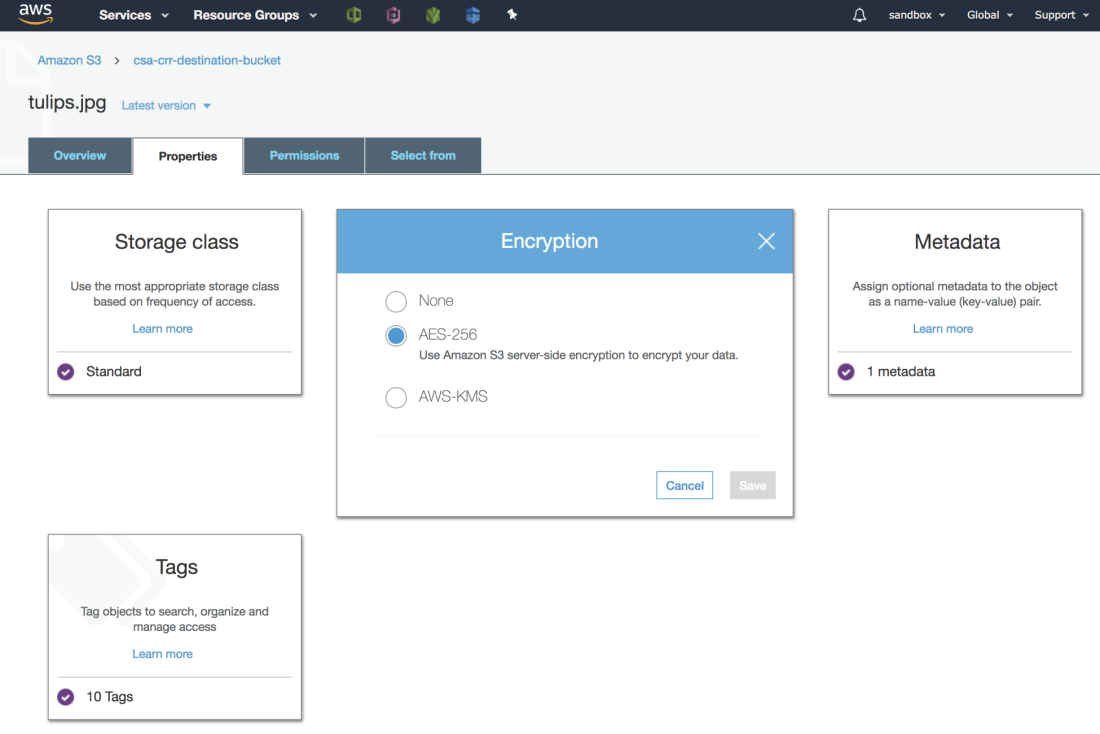This screenshot has width=1100, height=734.
Task: Open the Global region dropdown
Action: click(x=989, y=15)
